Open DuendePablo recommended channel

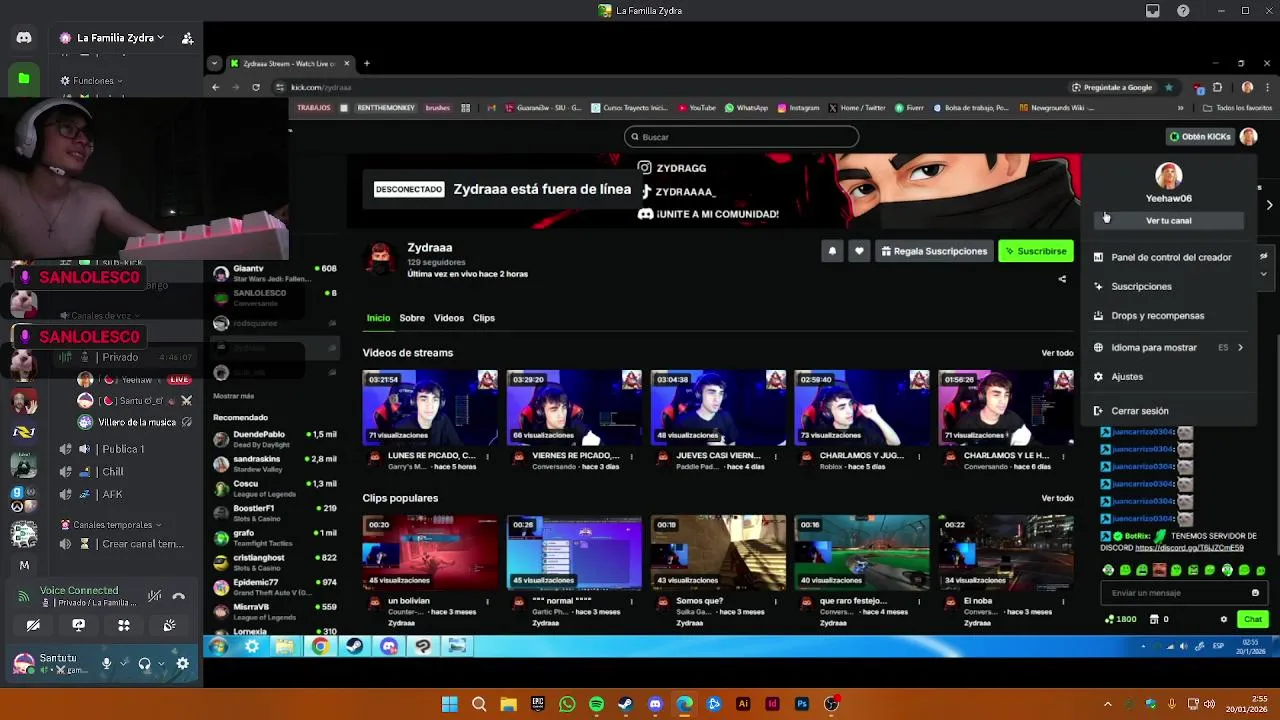pos(275,439)
